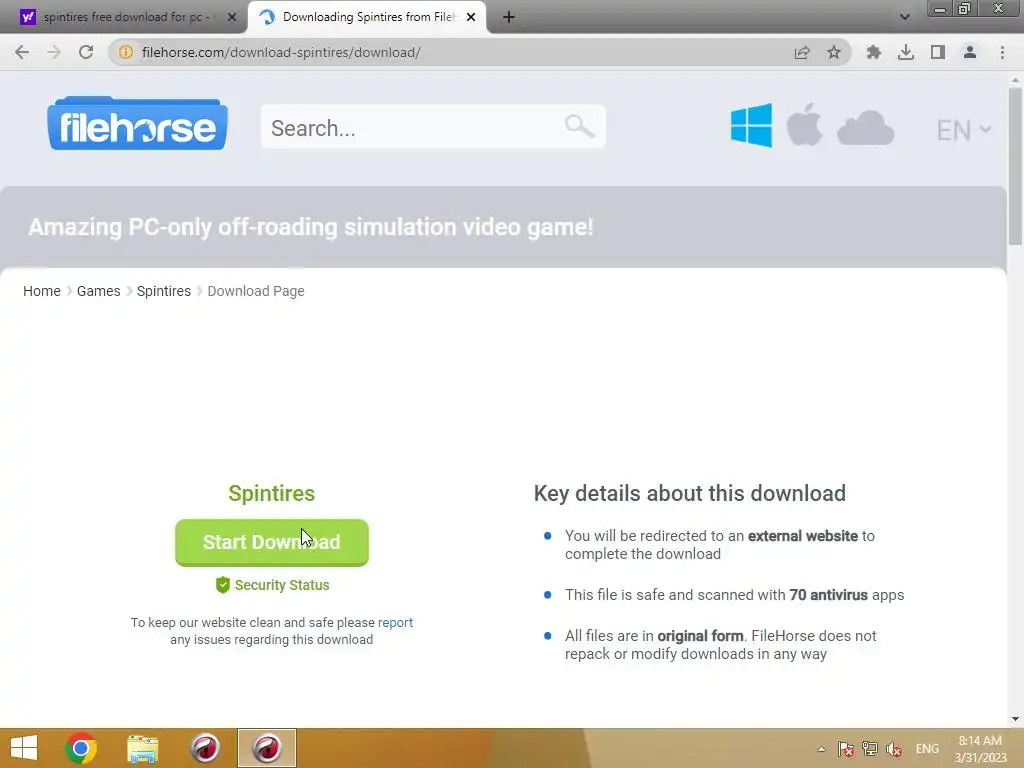Reload the current page
This screenshot has height=768, width=1024.
coord(86,52)
